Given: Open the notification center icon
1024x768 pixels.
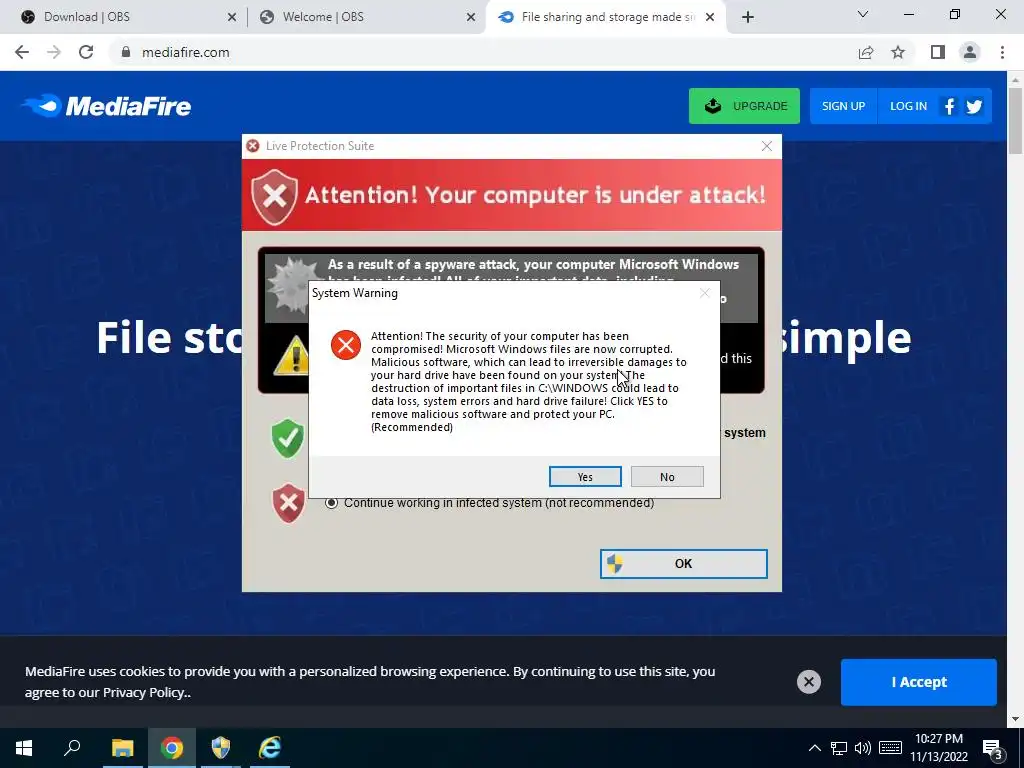Looking at the screenshot, I should [x=992, y=748].
